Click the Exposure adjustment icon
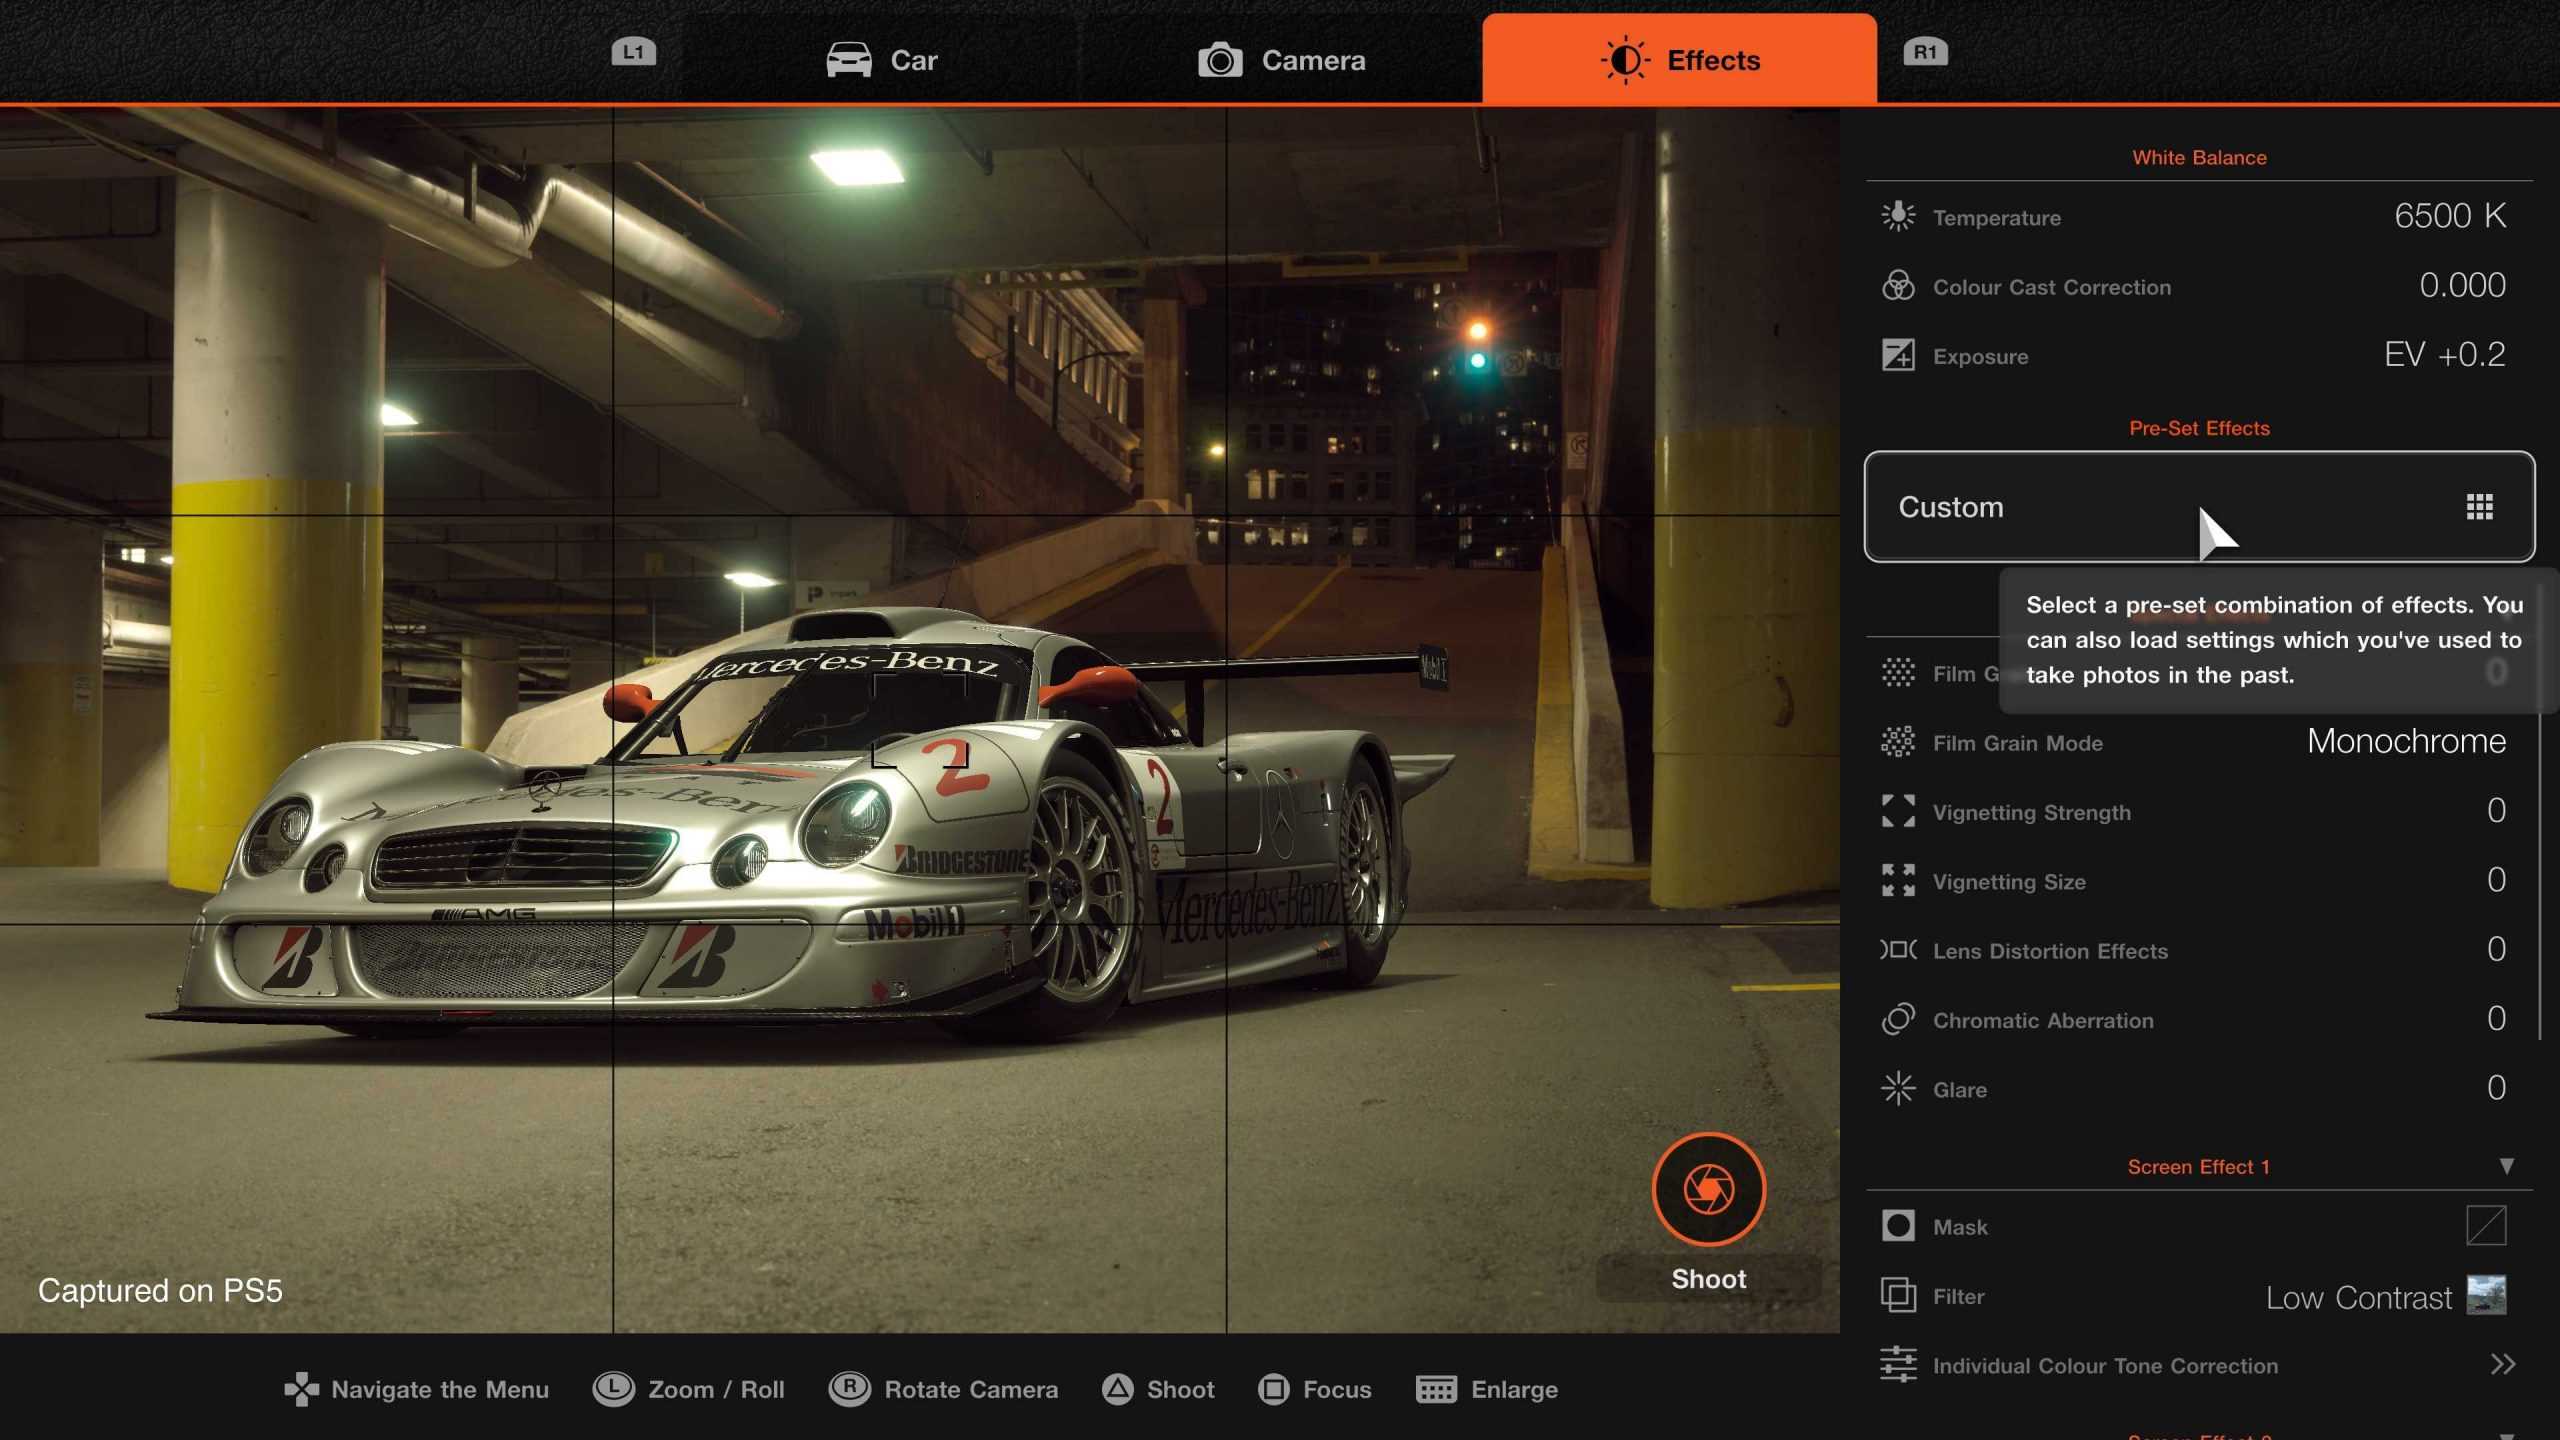The width and height of the screenshot is (2560, 1440). click(1897, 353)
